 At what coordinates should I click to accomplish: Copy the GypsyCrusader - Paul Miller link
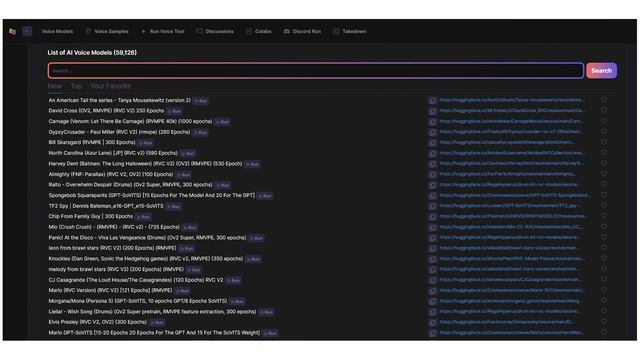(433, 132)
